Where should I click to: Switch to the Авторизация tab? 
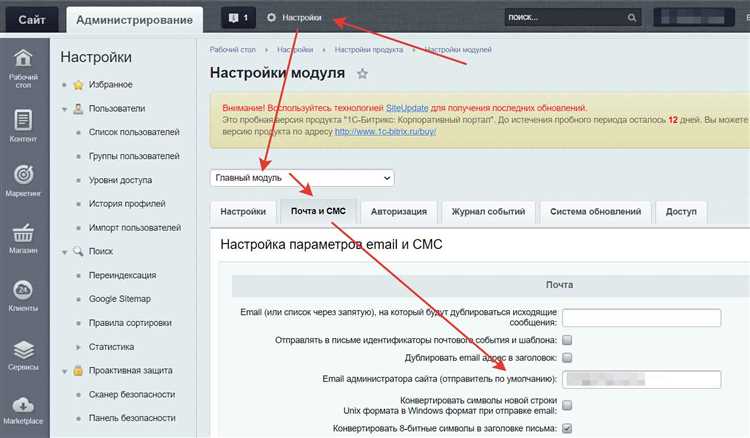pos(398,212)
